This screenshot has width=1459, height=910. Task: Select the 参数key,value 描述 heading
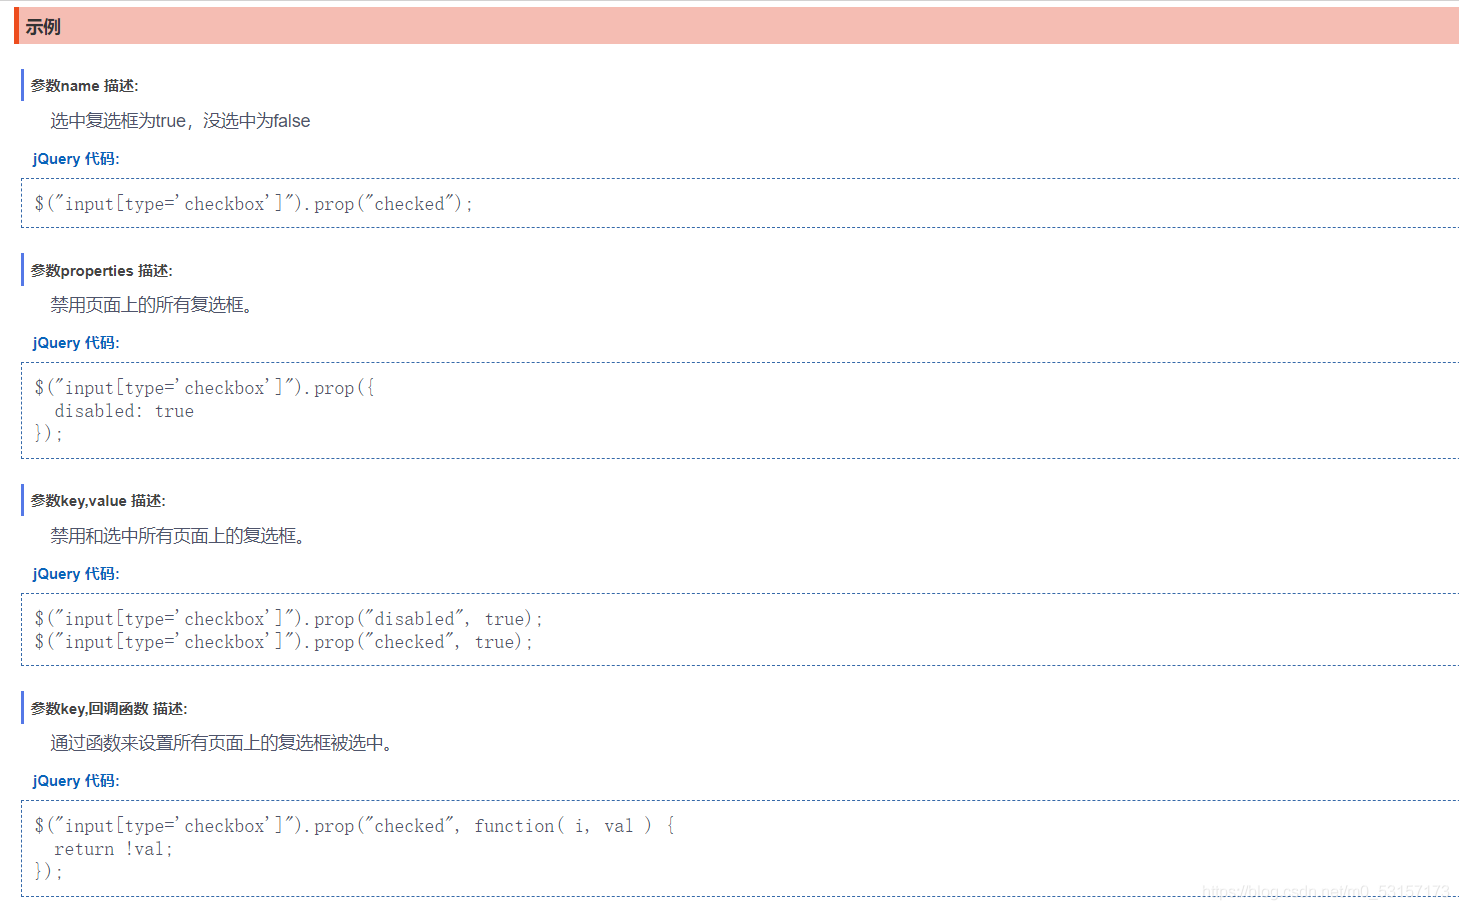coord(98,501)
